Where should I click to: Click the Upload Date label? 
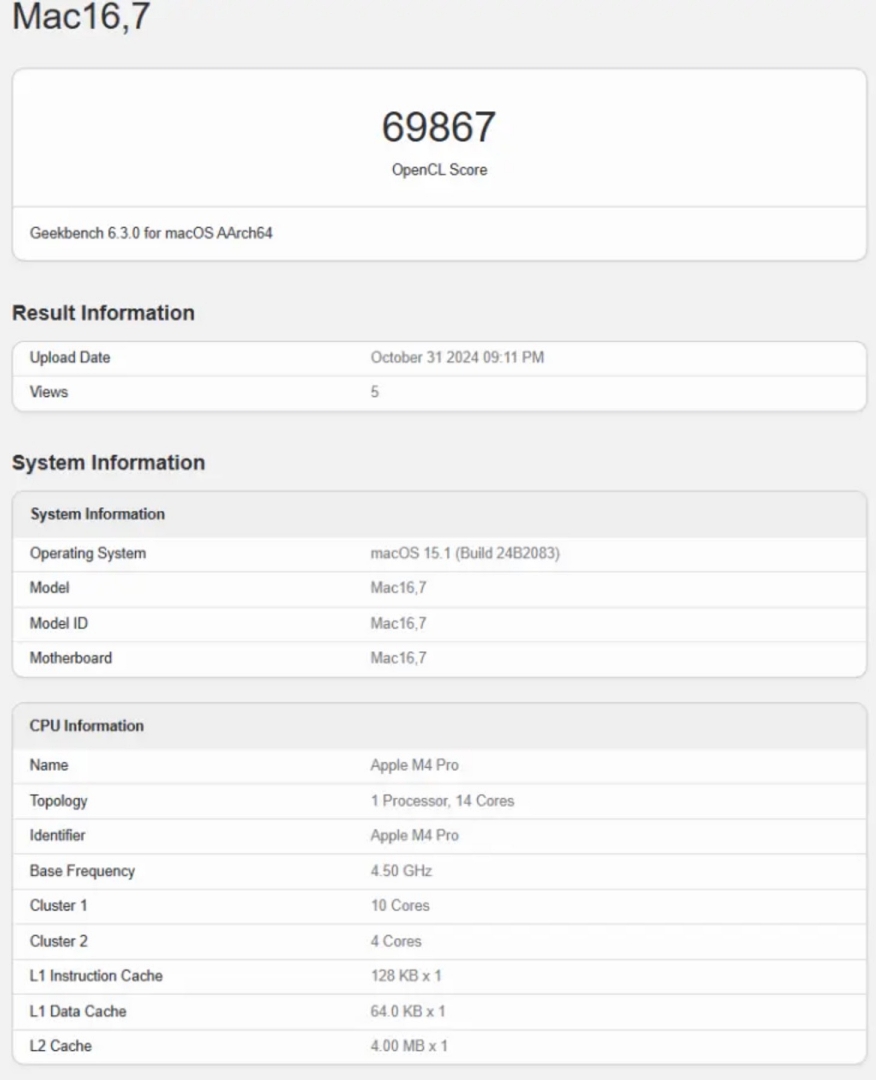70,357
